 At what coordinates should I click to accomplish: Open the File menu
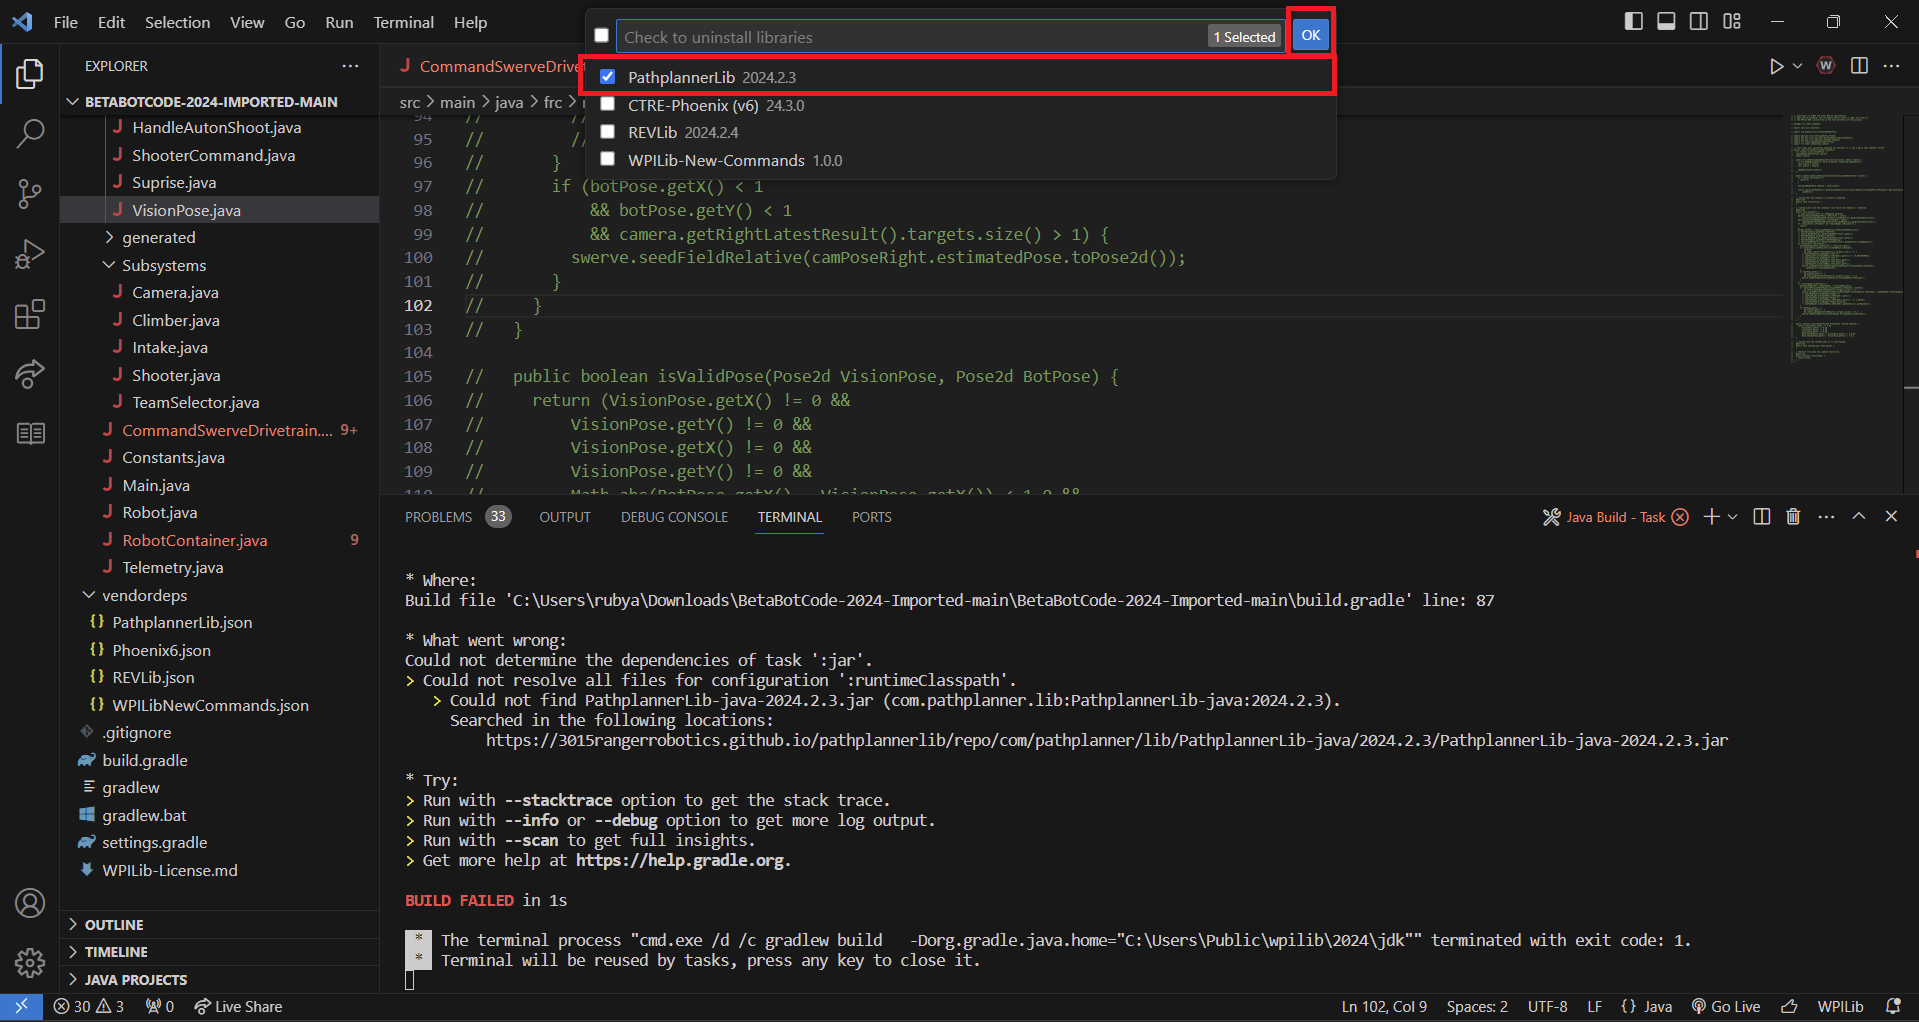point(66,22)
